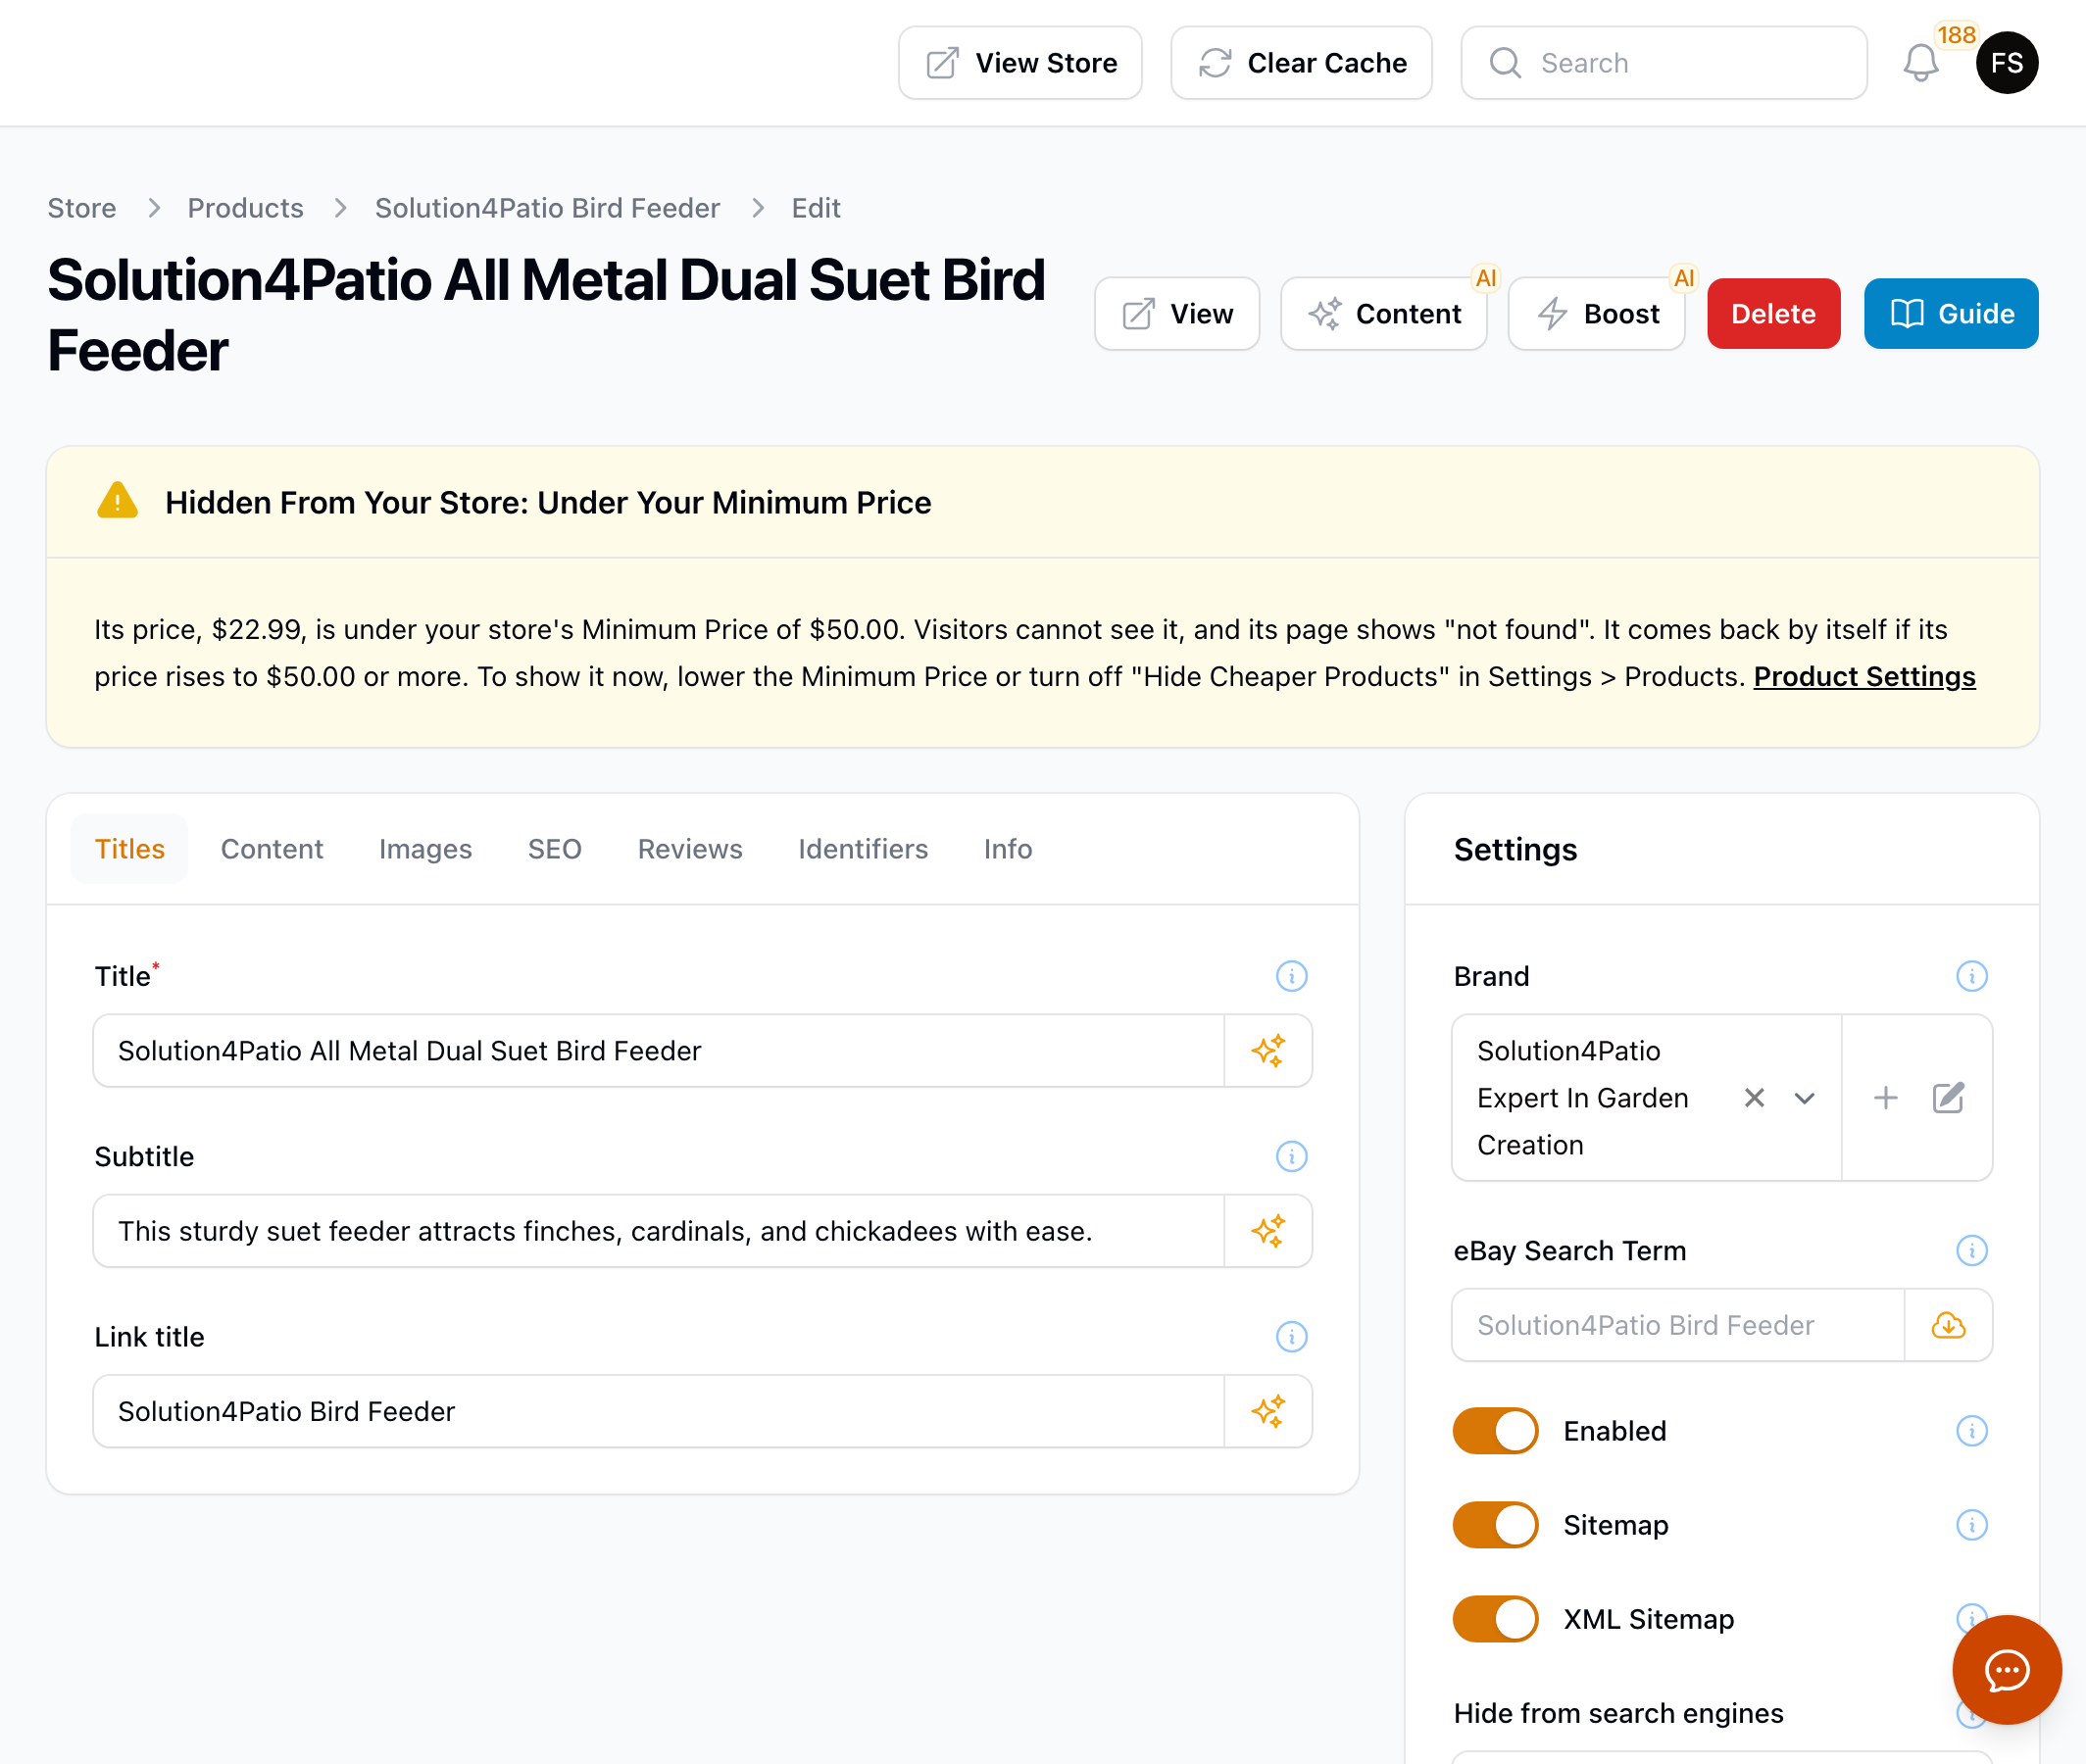Click the View Store button
This screenshot has width=2086, height=1764.
tap(1020, 63)
